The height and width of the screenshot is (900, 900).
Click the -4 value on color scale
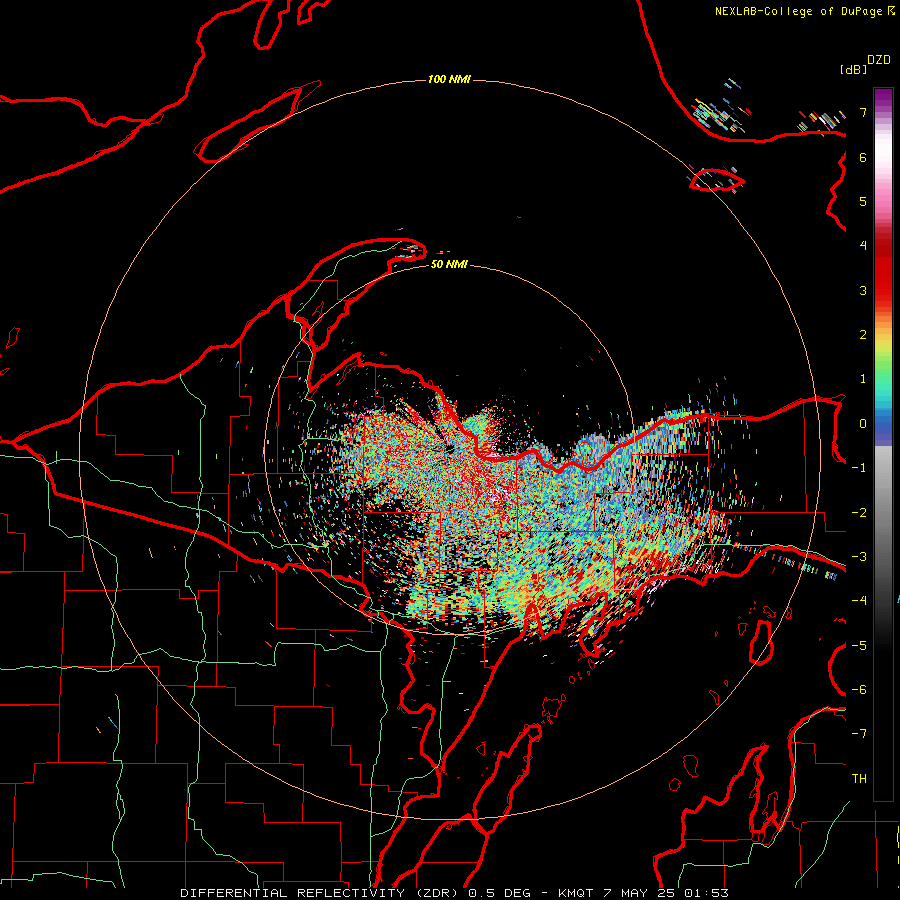coord(859,601)
